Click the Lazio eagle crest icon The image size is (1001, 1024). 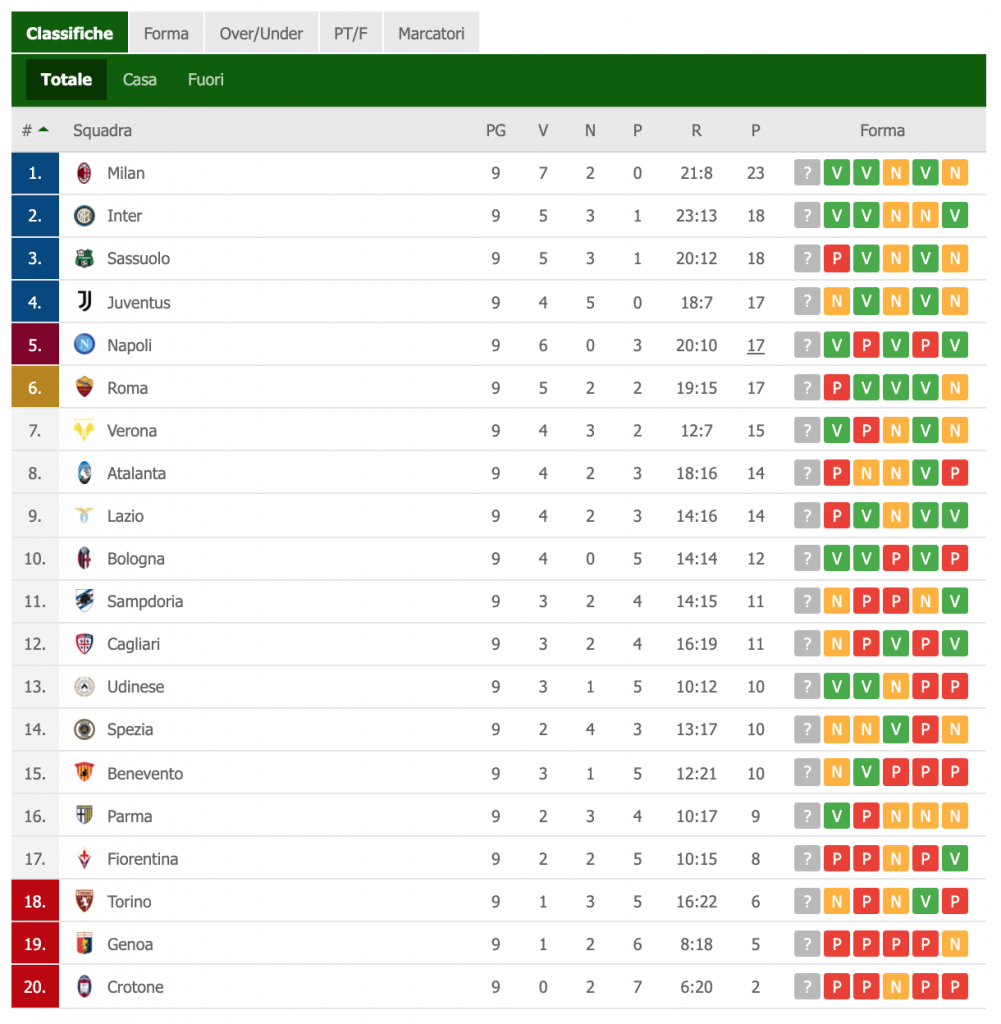point(85,516)
